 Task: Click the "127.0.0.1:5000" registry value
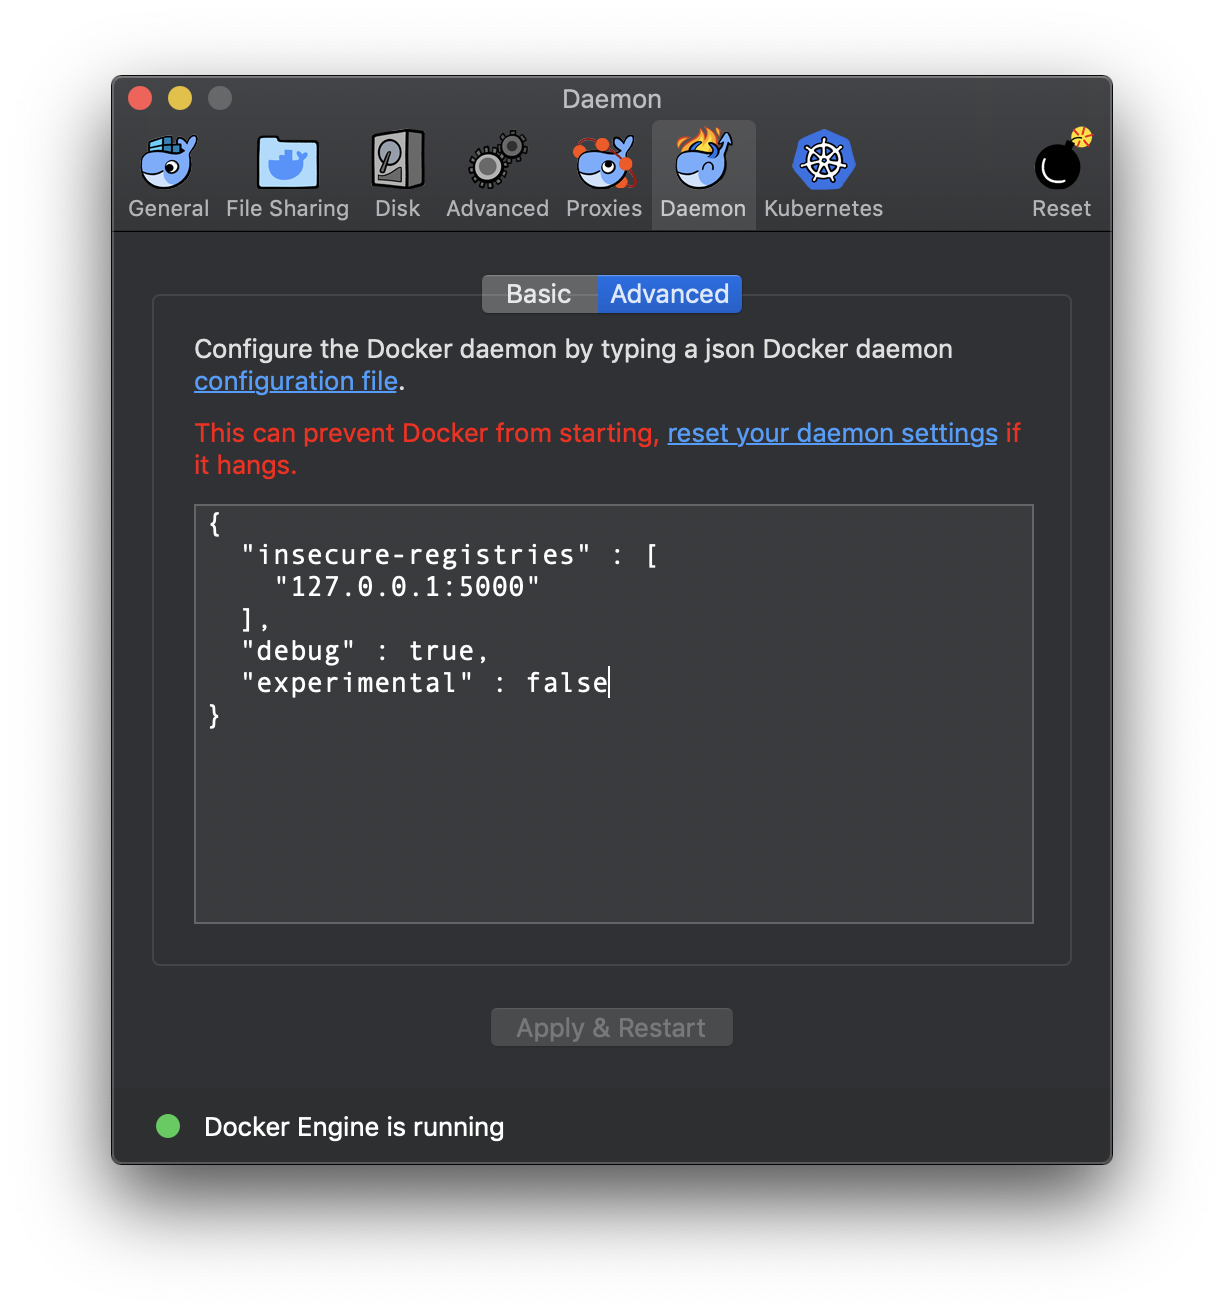[x=407, y=587]
